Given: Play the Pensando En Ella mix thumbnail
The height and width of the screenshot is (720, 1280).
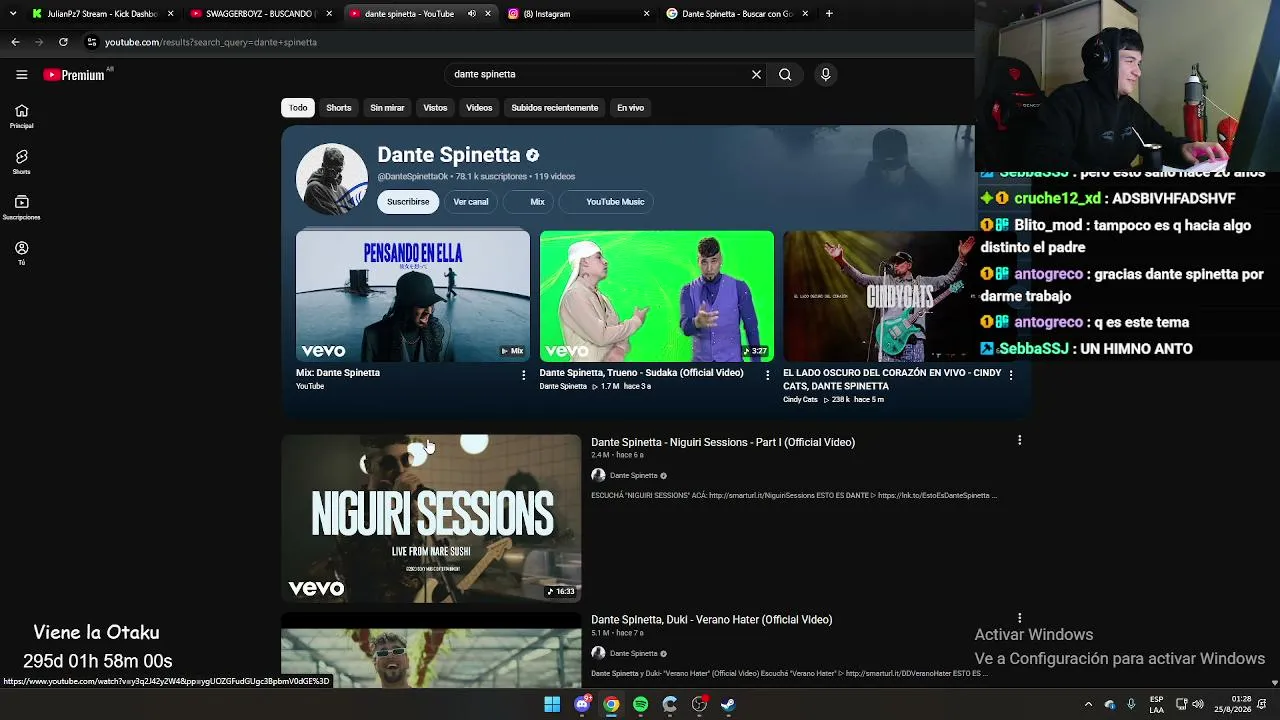Looking at the screenshot, I should point(413,296).
